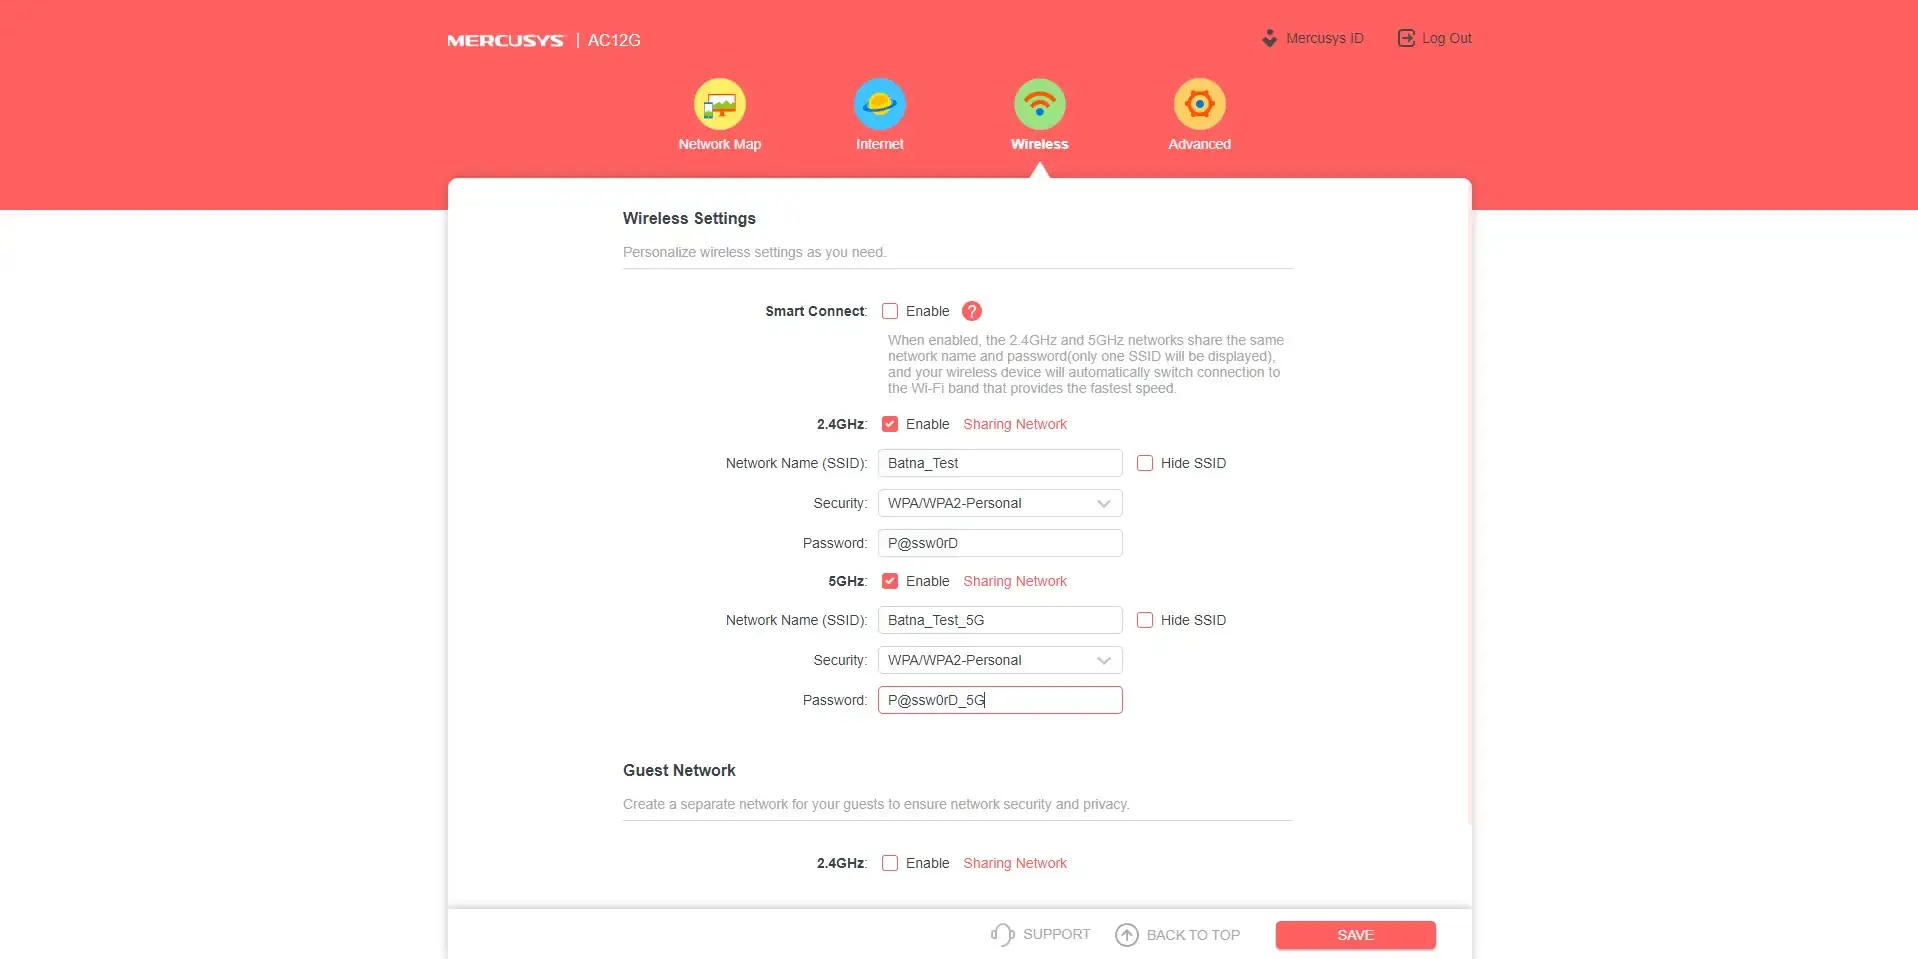Tick Hide SSID for 5GHz network
This screenshot has height=959, width=1918.
coord(1145,620)
